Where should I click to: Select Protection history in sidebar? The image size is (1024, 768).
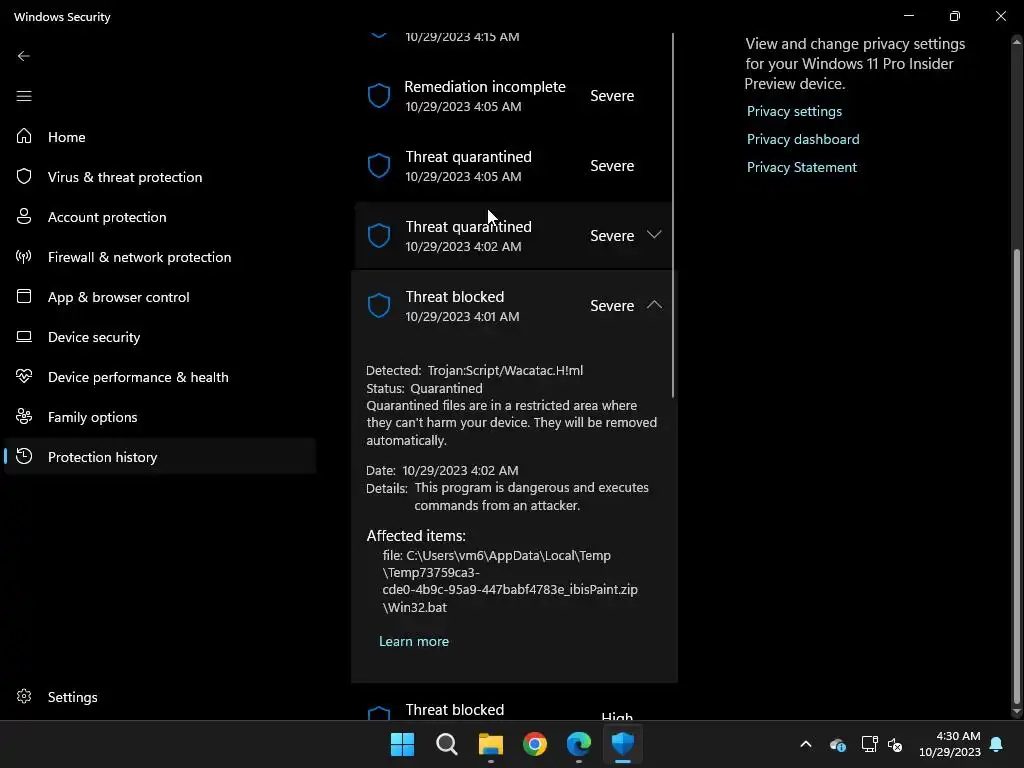pyautogui.click(x=161, y=456)
